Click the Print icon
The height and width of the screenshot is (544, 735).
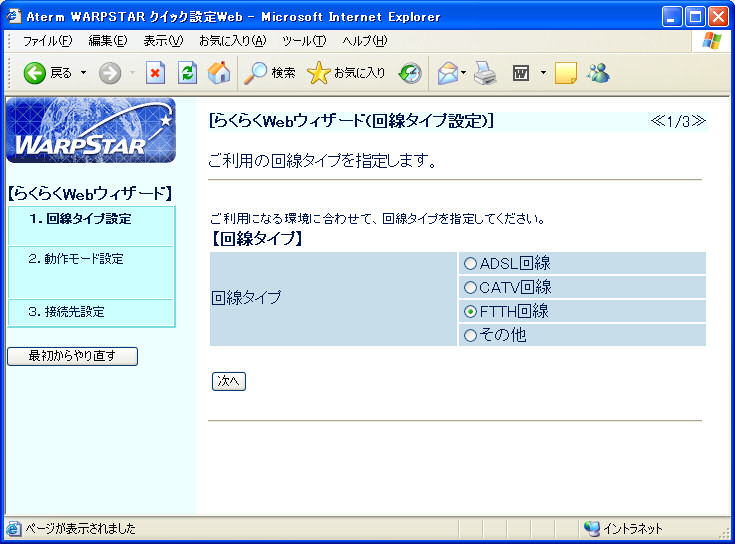pos(485,73)
